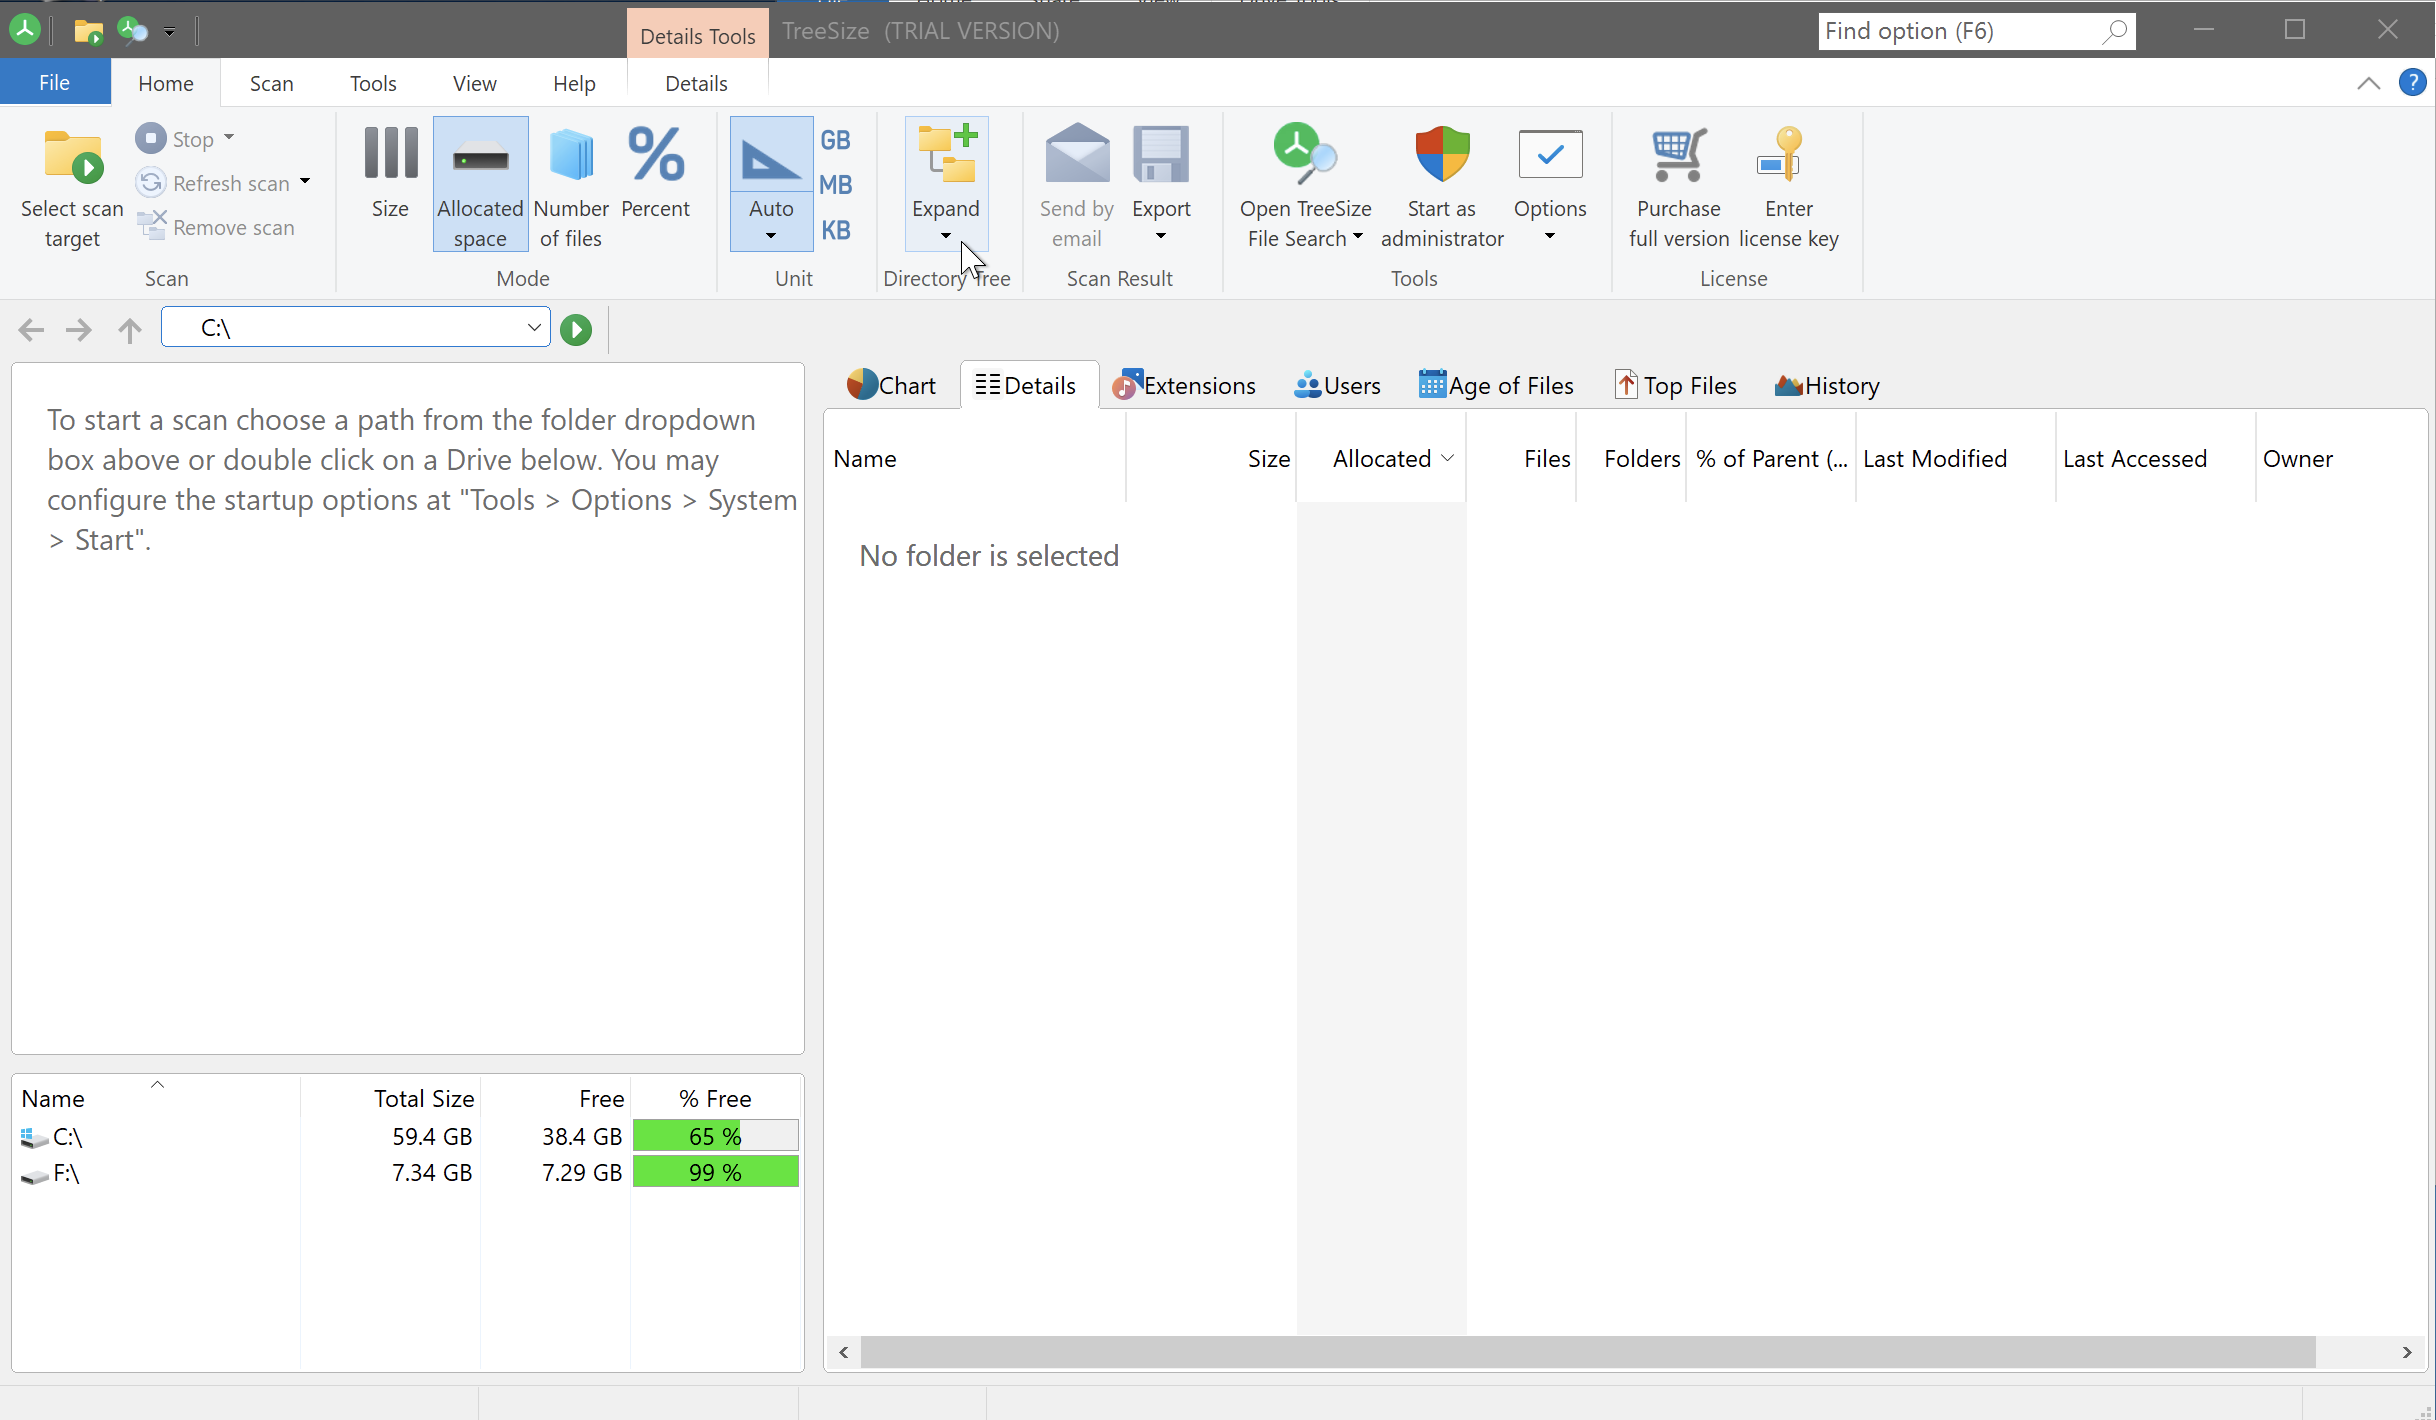
Task: Switch to Size mode
Action: (390, 182)
